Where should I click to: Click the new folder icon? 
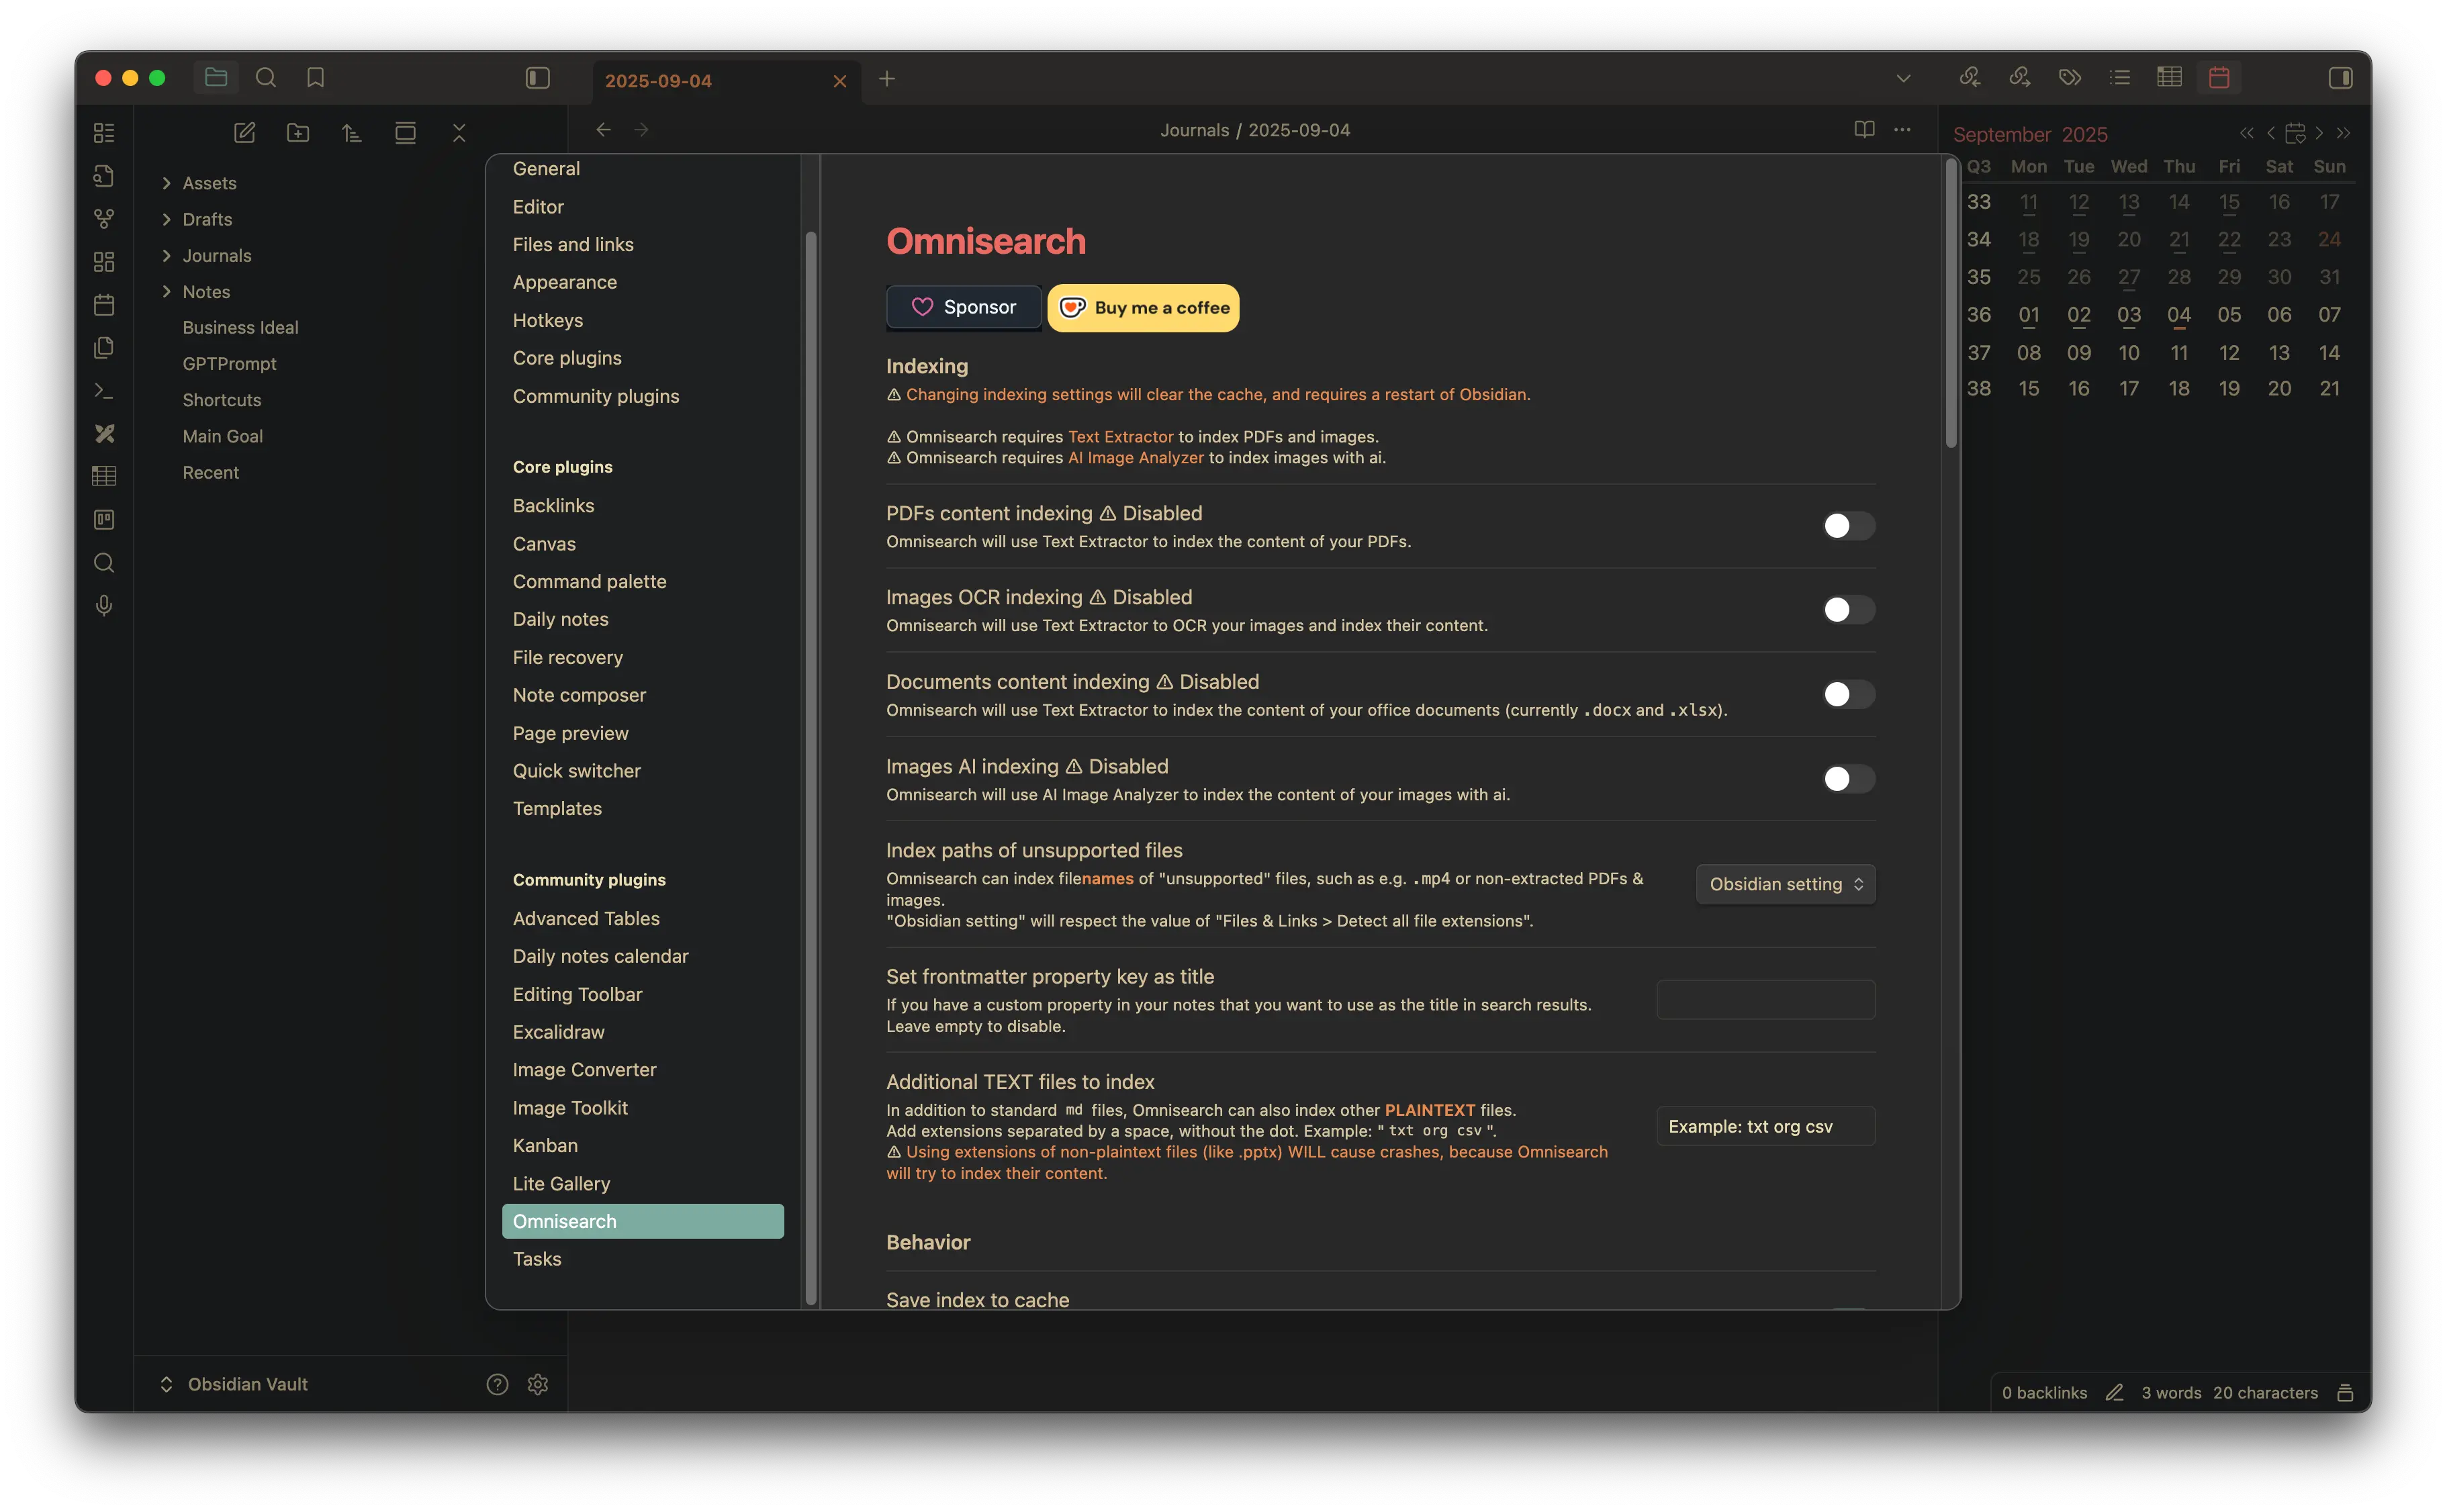[x=297, y=133]
